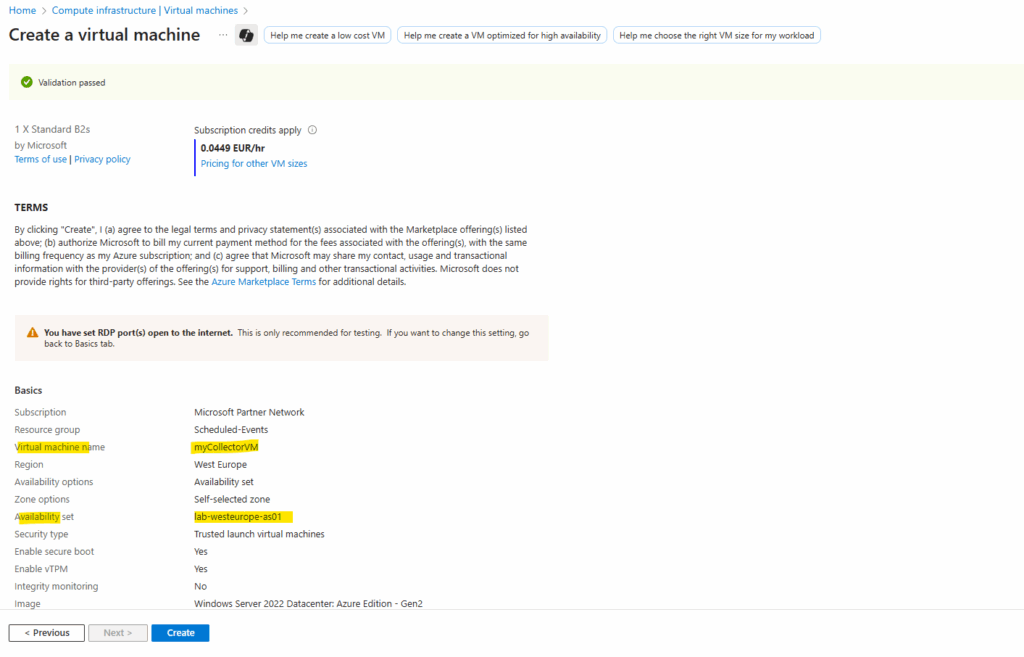The width and height of the screenshot is (1024, 657).
Task: Click the Basics section heading
Action: [28, 391]
